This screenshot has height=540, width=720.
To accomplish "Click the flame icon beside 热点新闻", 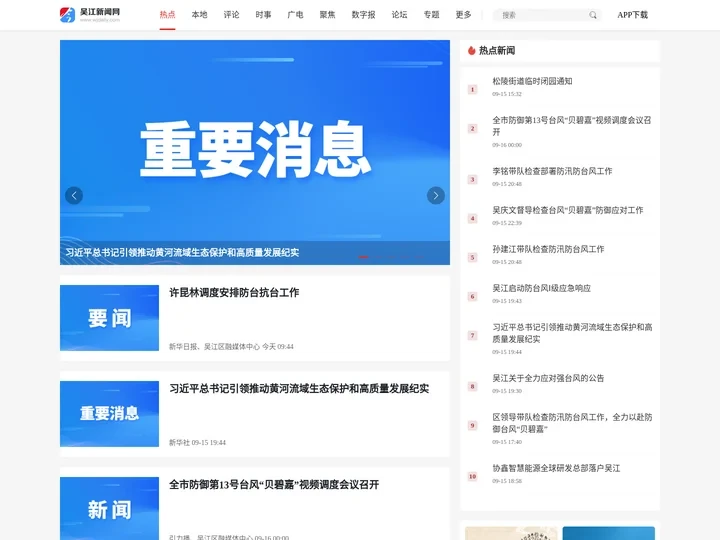I will (x=472, y=51).
